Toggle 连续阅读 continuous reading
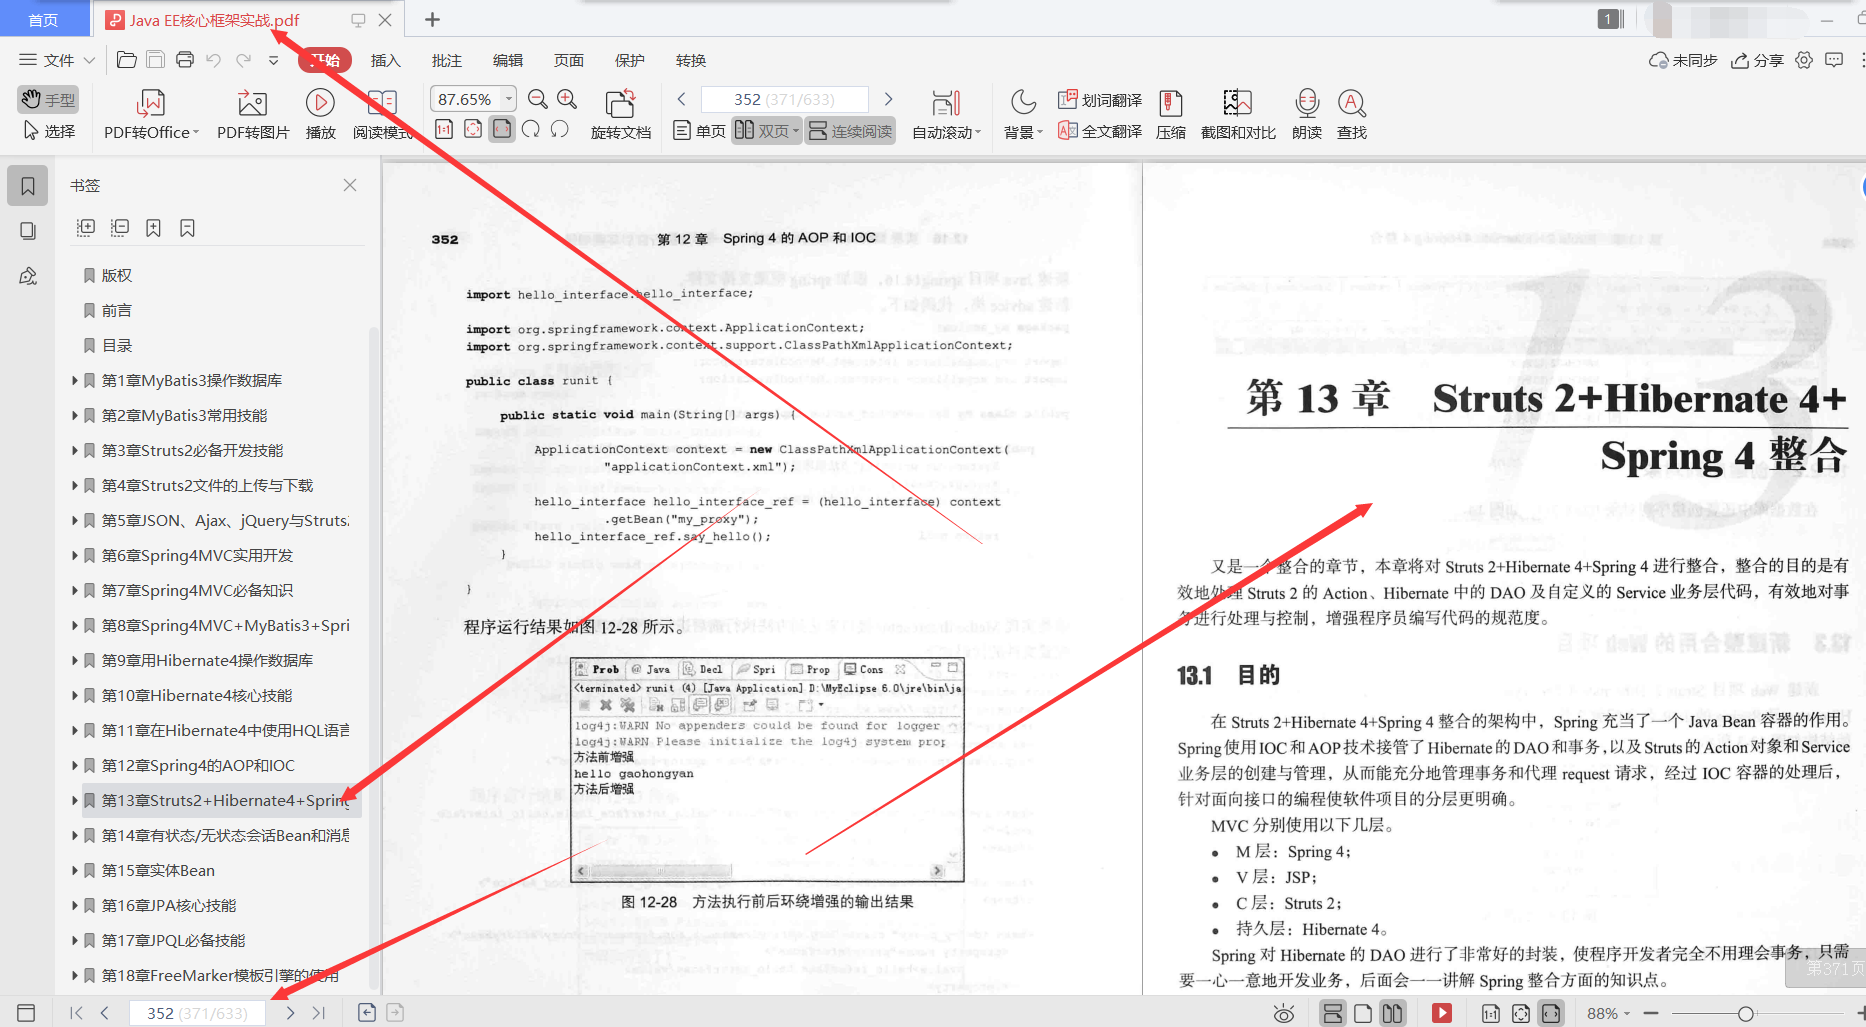1866x1027 pixels. [850, 131]
